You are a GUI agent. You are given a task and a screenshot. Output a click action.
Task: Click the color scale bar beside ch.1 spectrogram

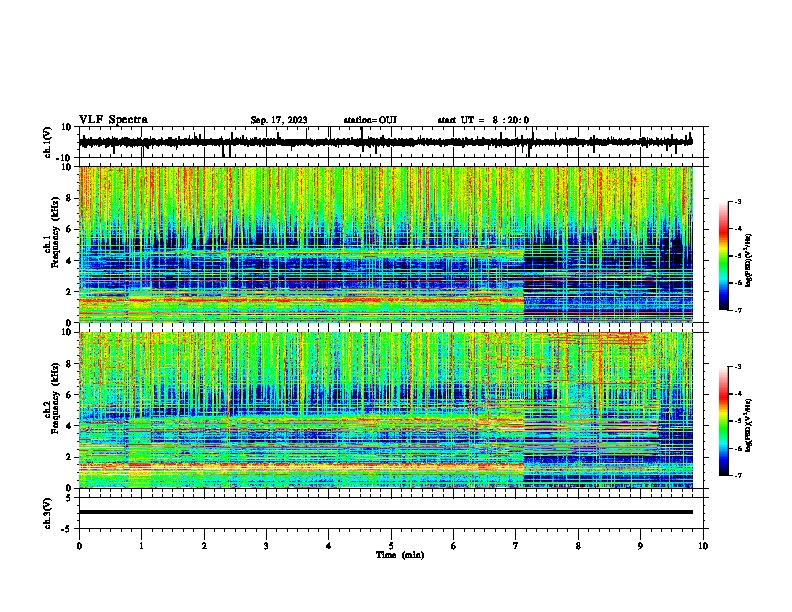[x=724, y=256]
